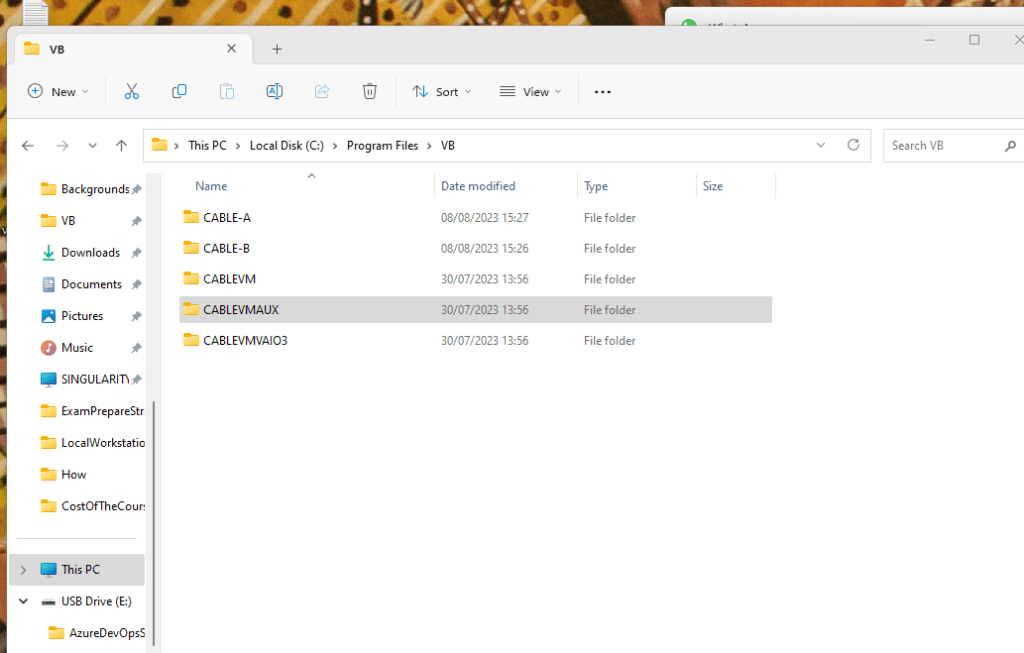Open Music in sidebar
The height and width of the screenshot is (653, 1024).
point(67,348)
